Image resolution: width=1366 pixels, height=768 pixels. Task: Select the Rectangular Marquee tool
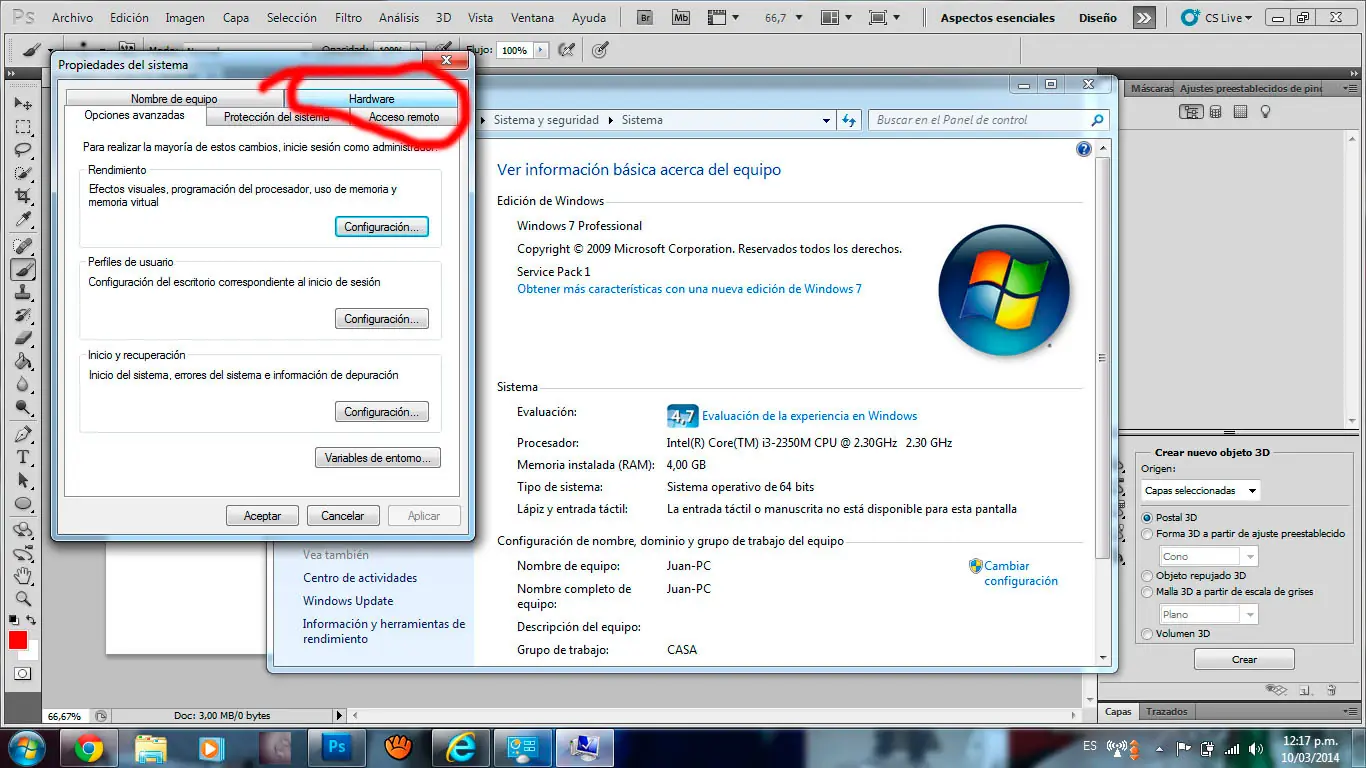coord(23,127)
